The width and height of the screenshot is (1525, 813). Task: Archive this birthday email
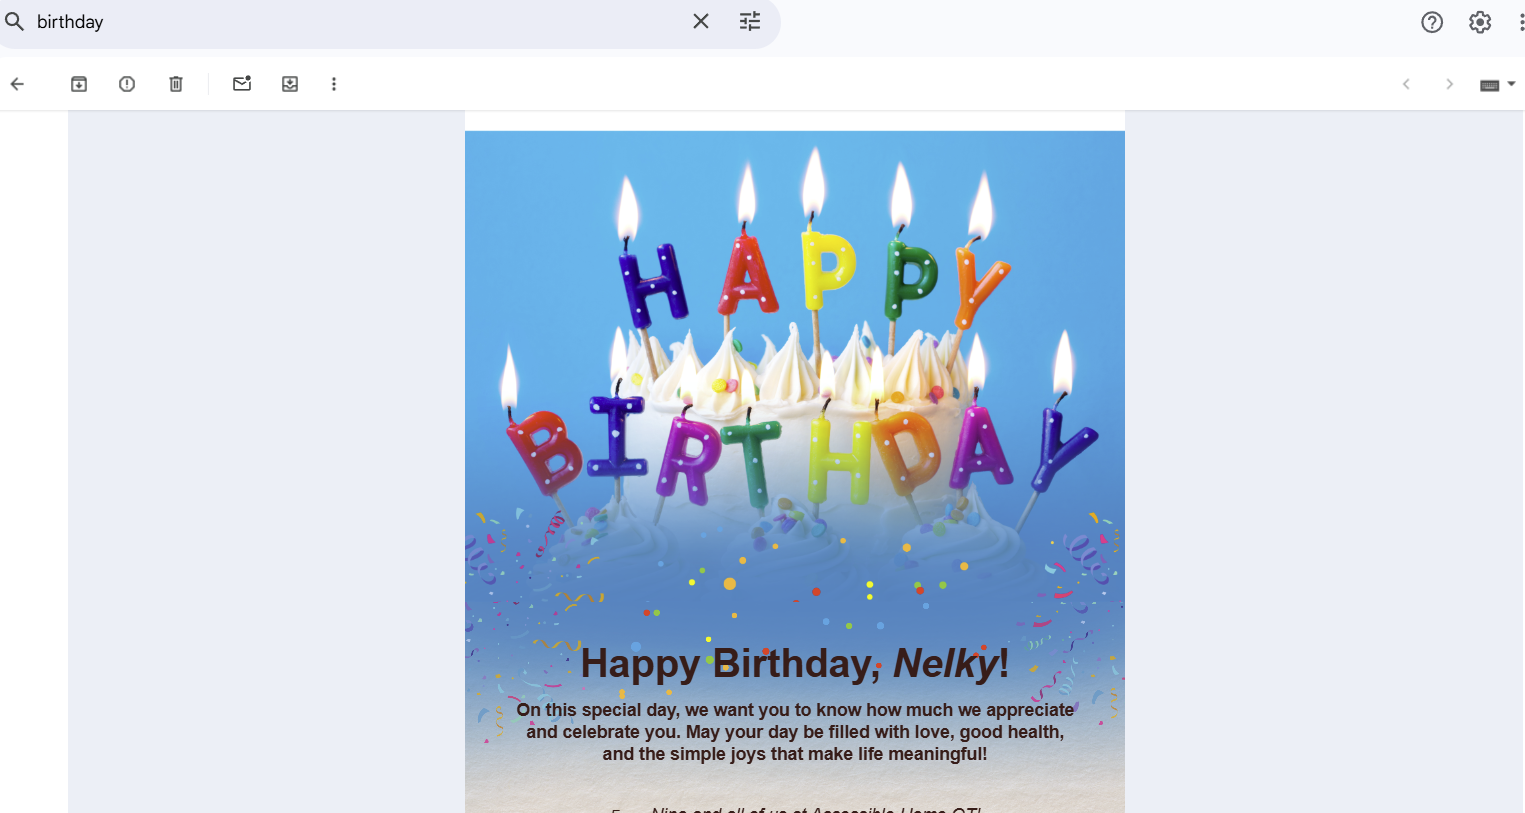point(79,84)
